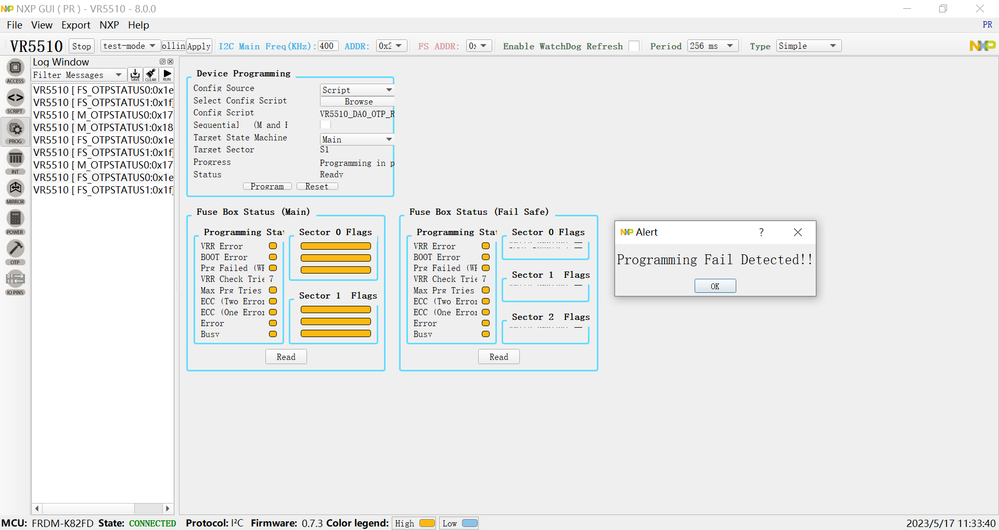Clear the log with CLEAR brush icon
999x530 pixels.
coord(150,75)
